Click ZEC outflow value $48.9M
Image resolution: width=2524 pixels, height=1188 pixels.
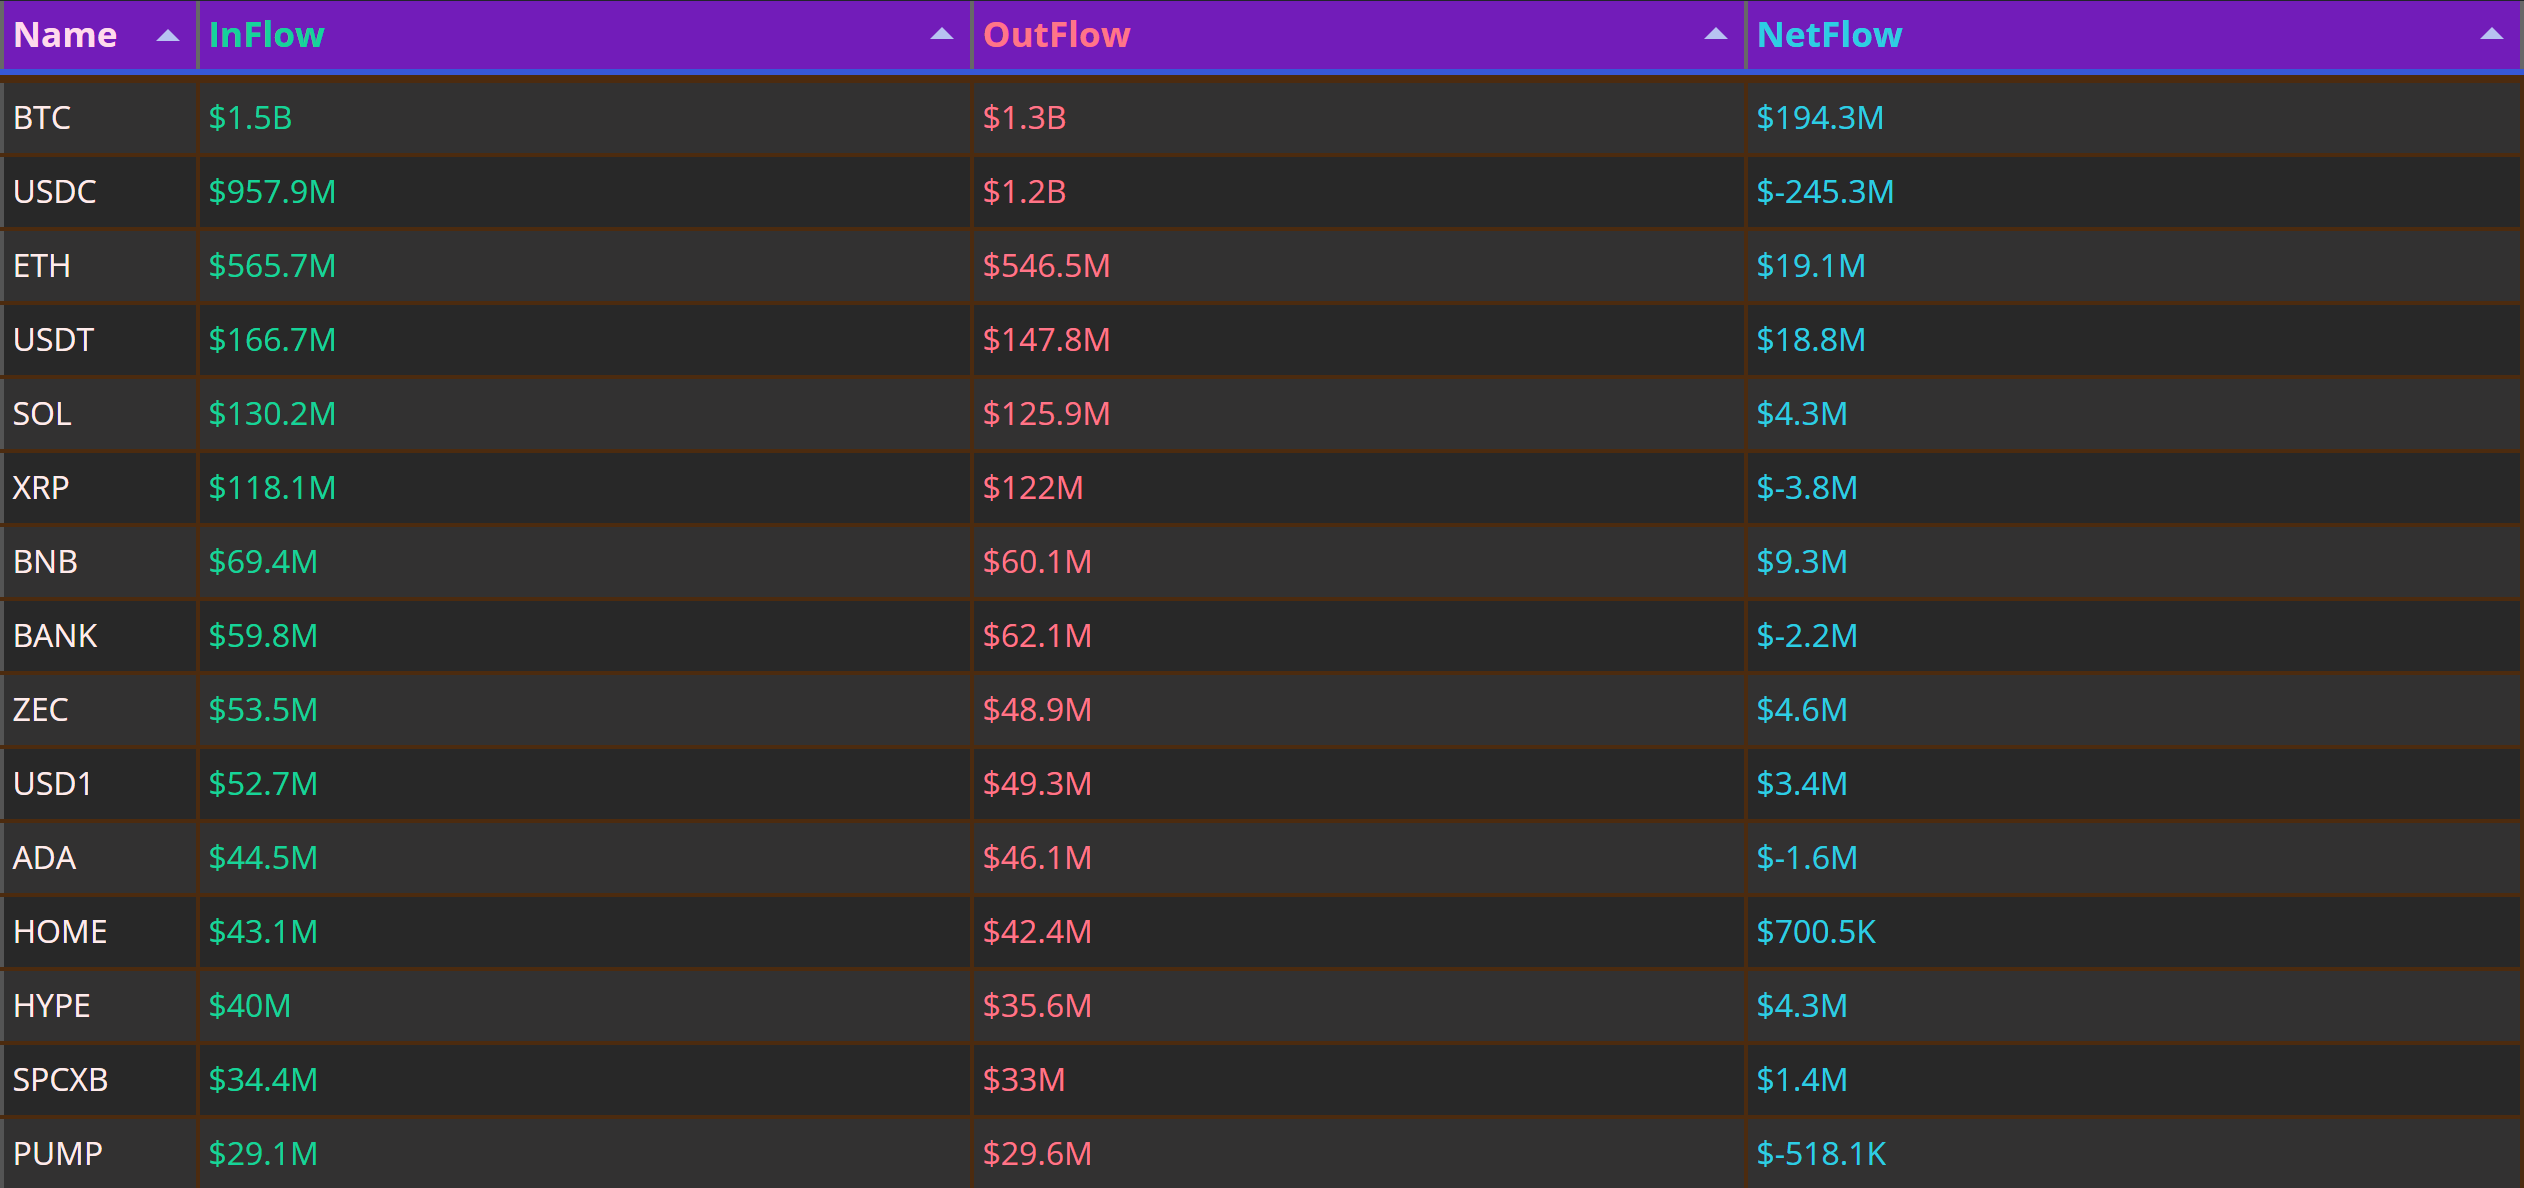(1037, 710)
